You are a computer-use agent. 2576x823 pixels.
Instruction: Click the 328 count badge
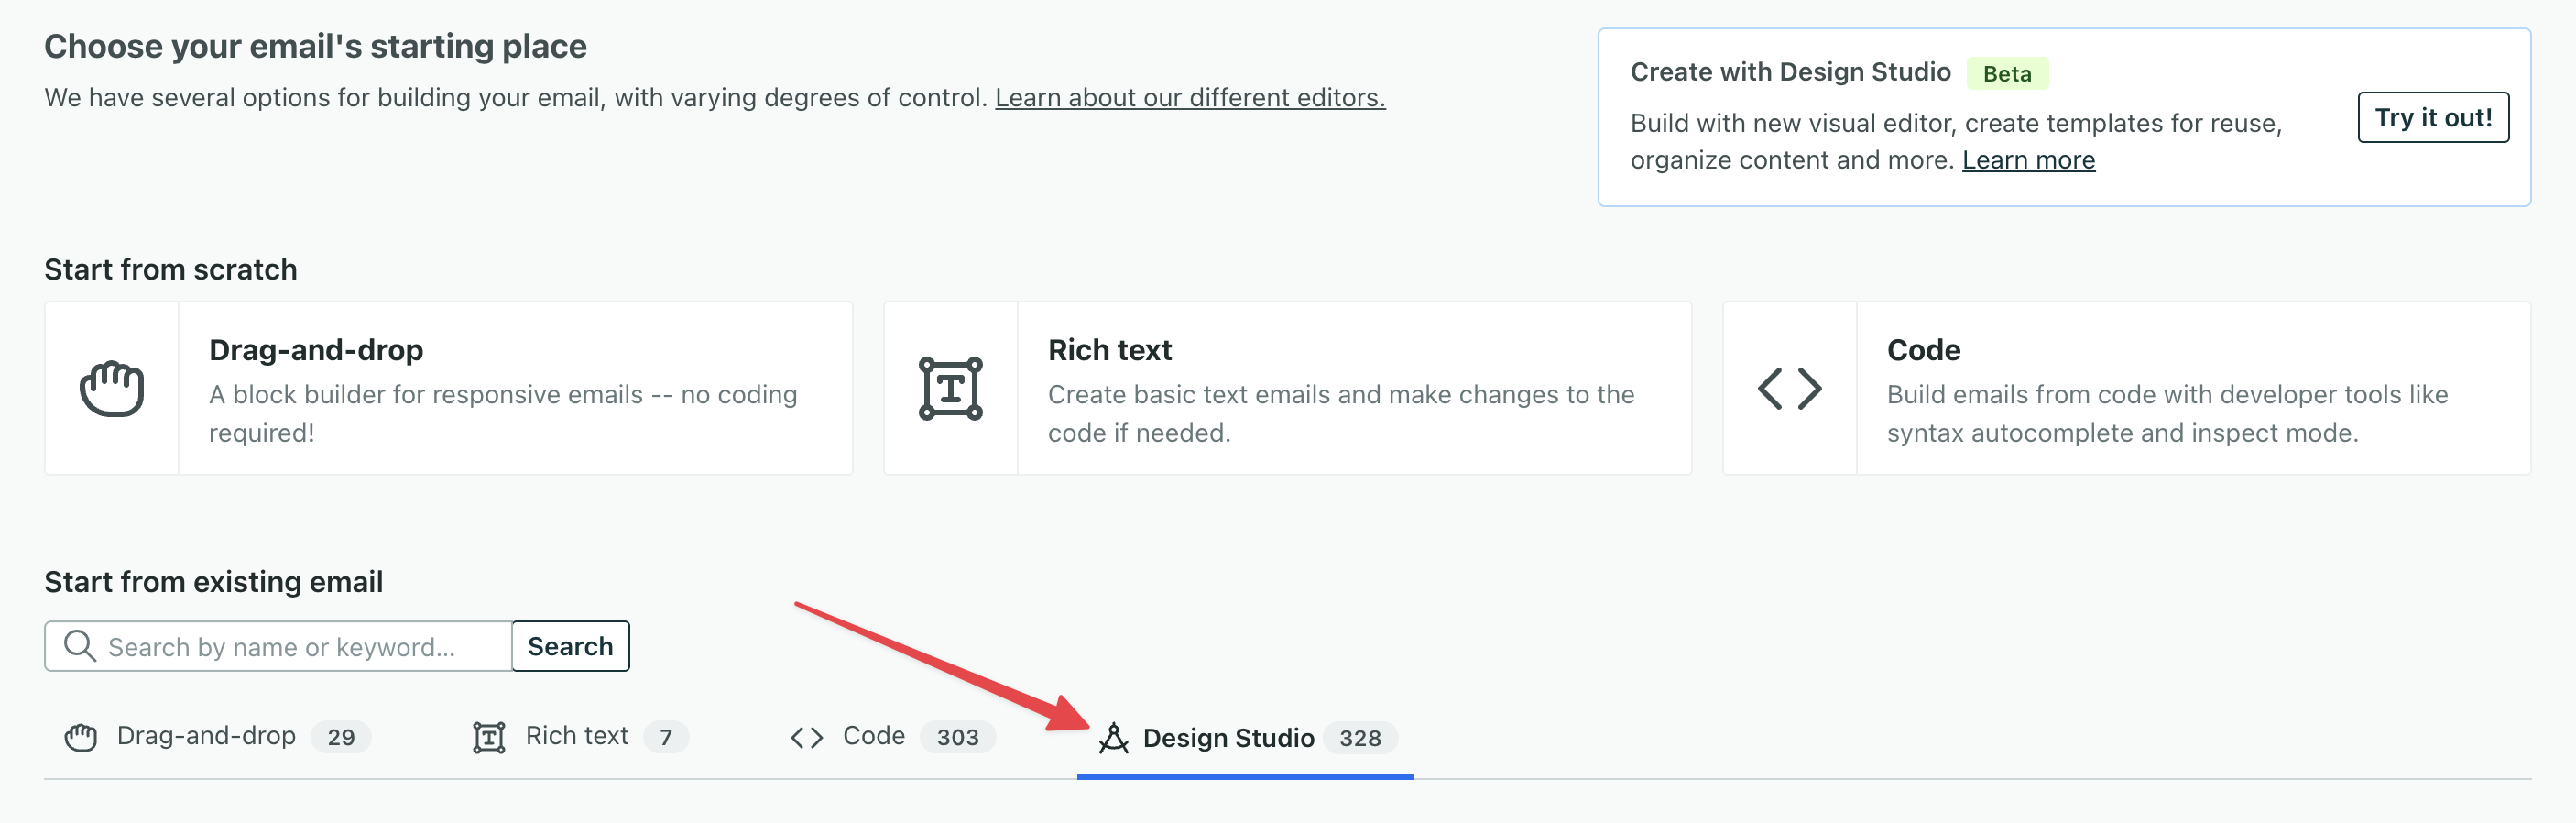[x=1360, y=738]
